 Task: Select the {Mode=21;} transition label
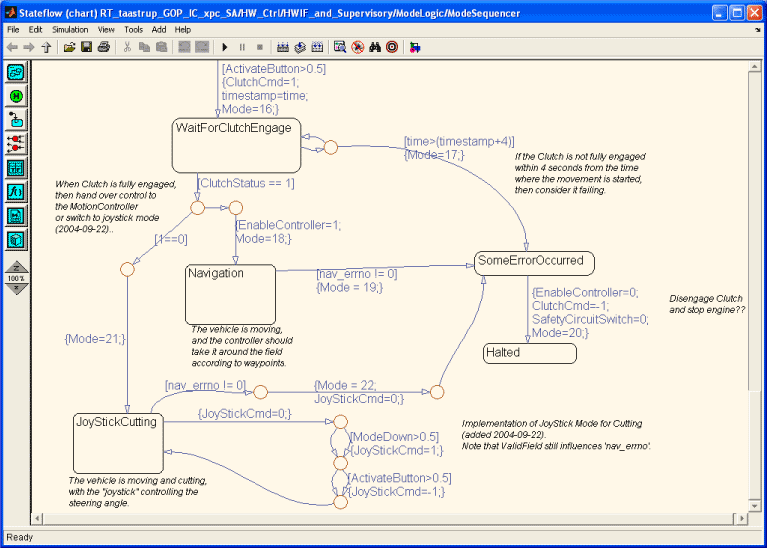coord(95,338)
